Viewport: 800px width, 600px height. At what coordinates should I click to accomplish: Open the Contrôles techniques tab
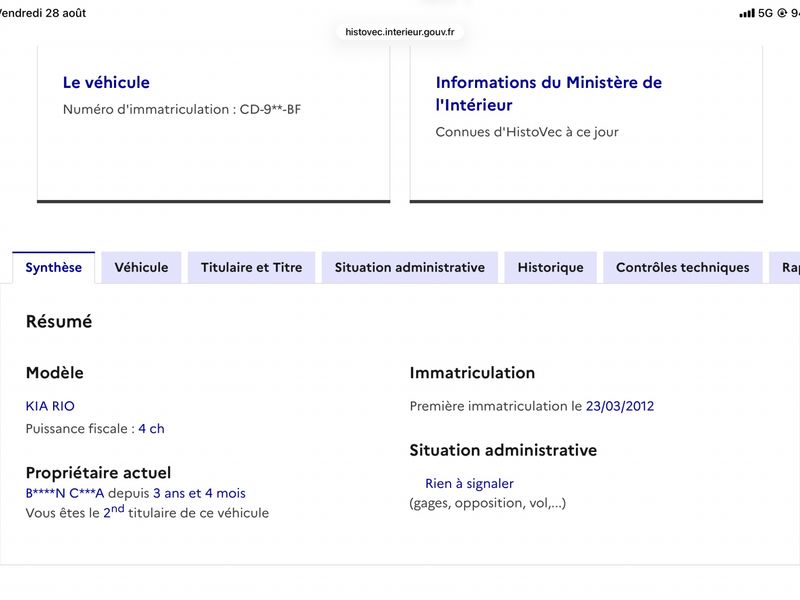[683, 267]
